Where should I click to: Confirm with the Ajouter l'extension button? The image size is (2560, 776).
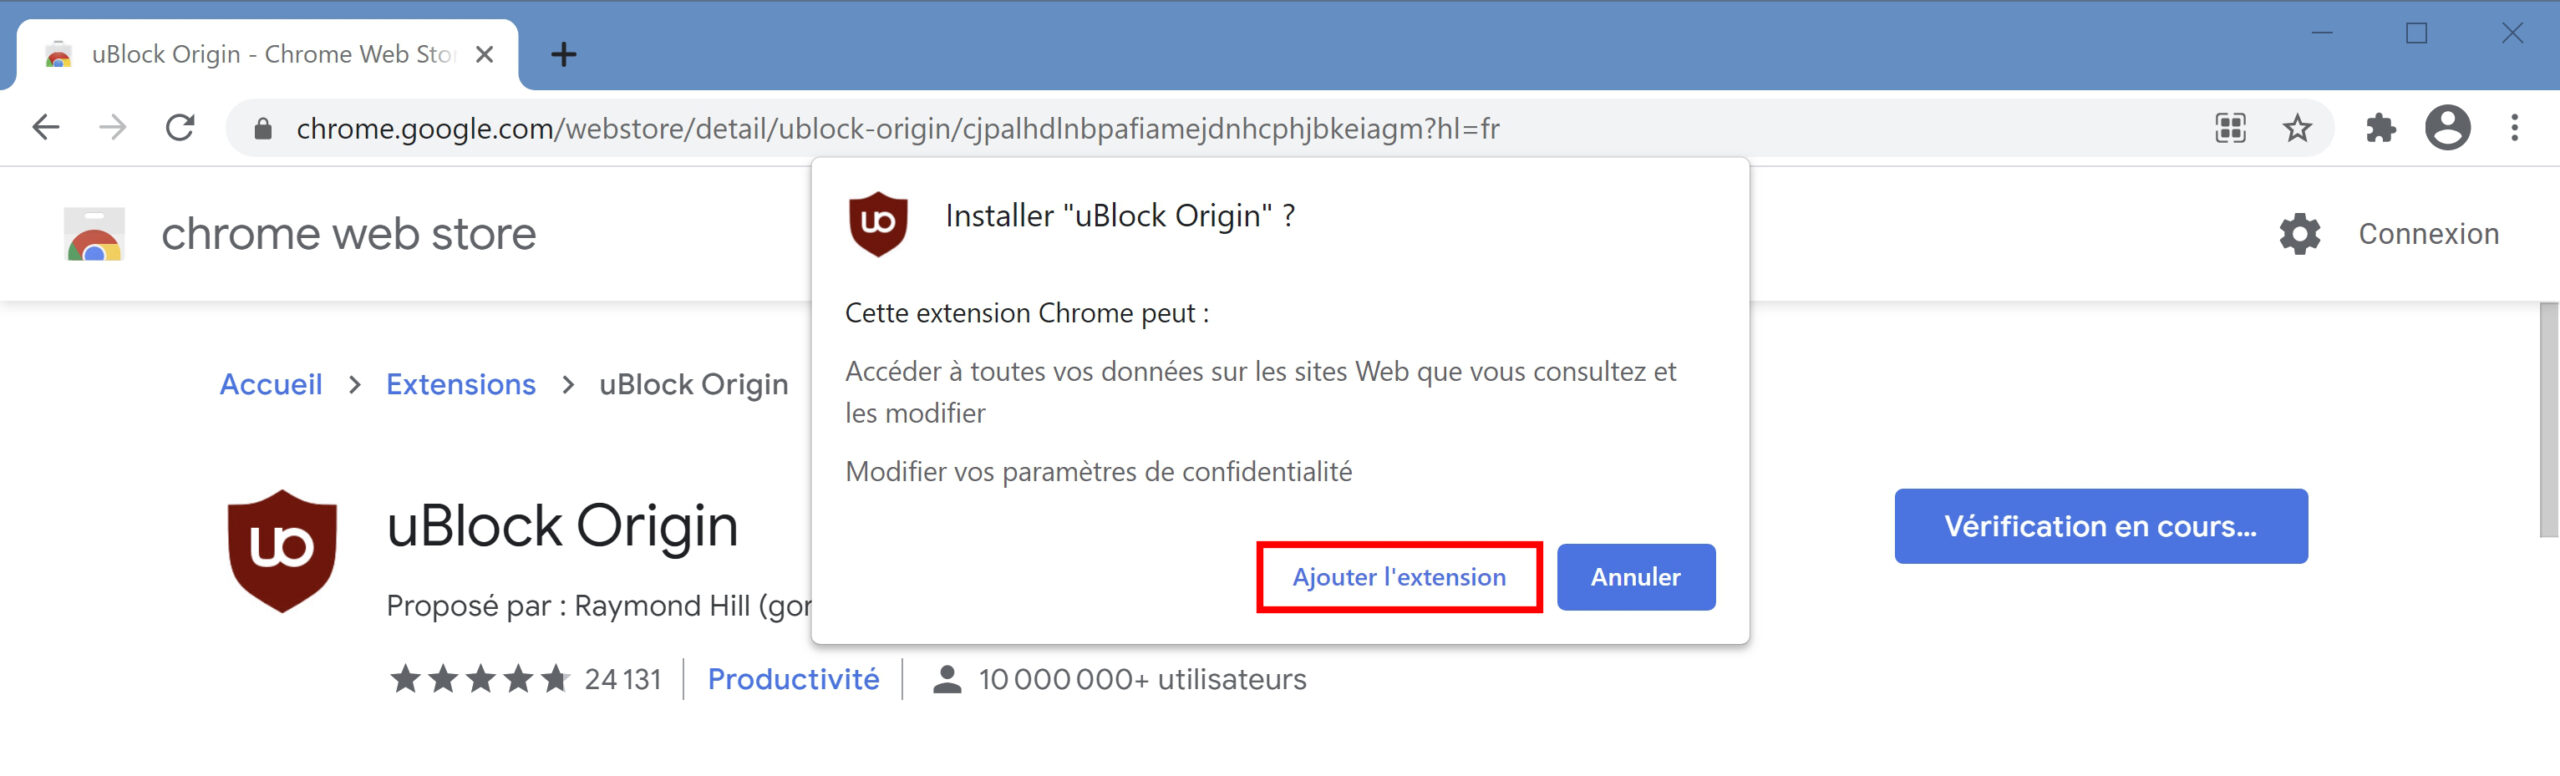[x=1399, y=577]
